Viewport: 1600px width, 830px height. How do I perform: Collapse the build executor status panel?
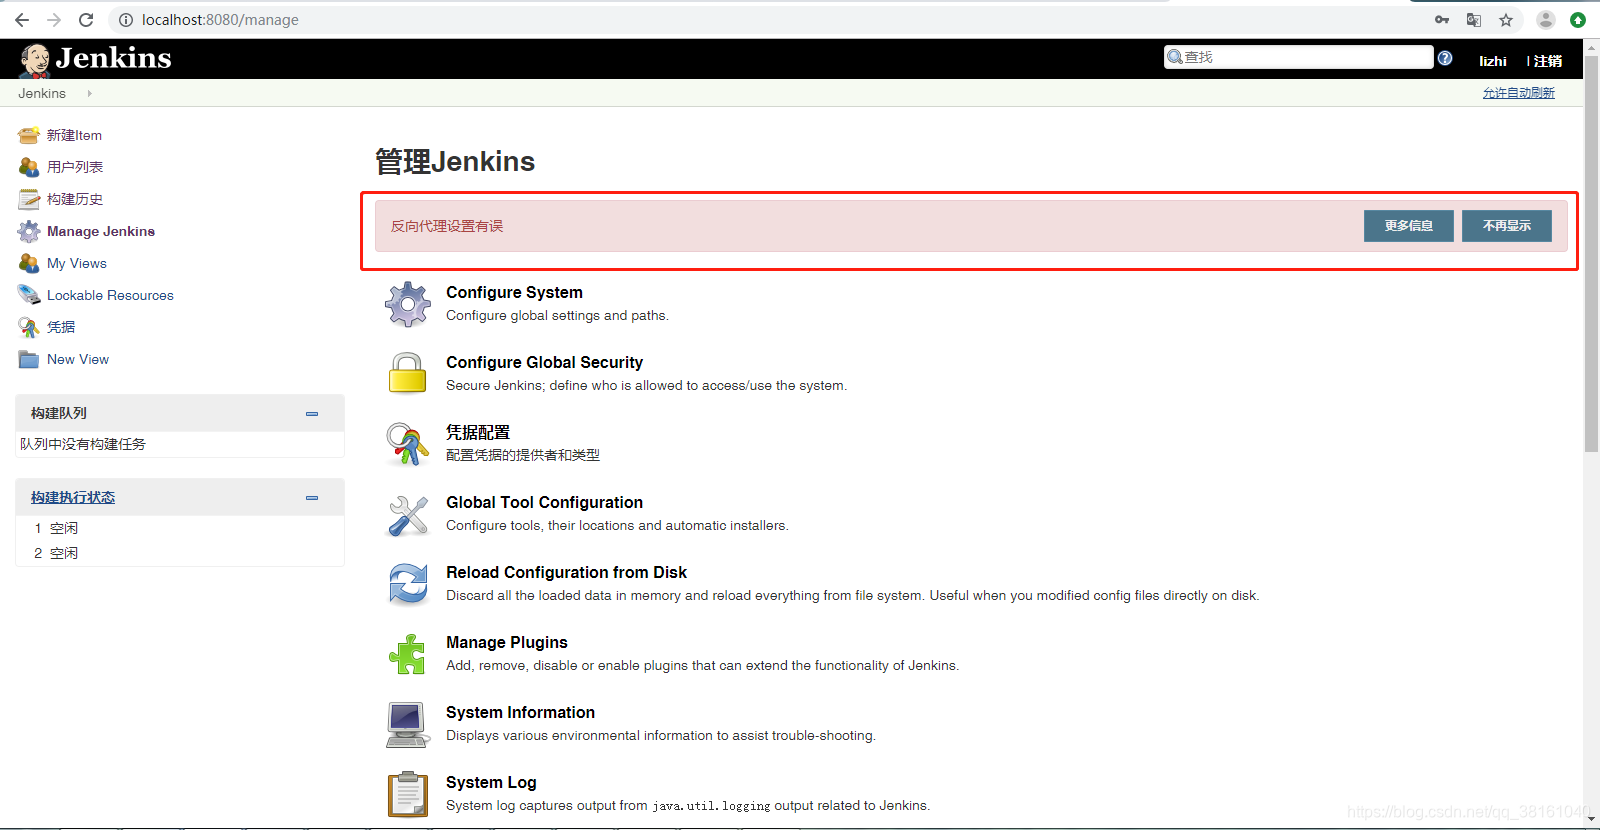click(312, 497)
